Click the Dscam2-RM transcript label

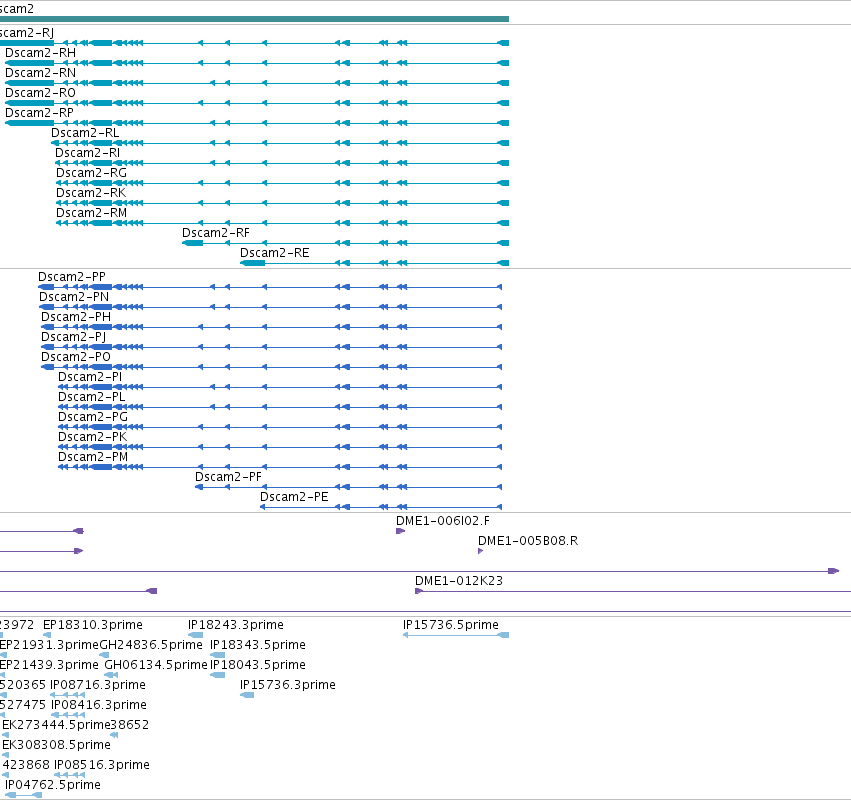tap(91, 213)
